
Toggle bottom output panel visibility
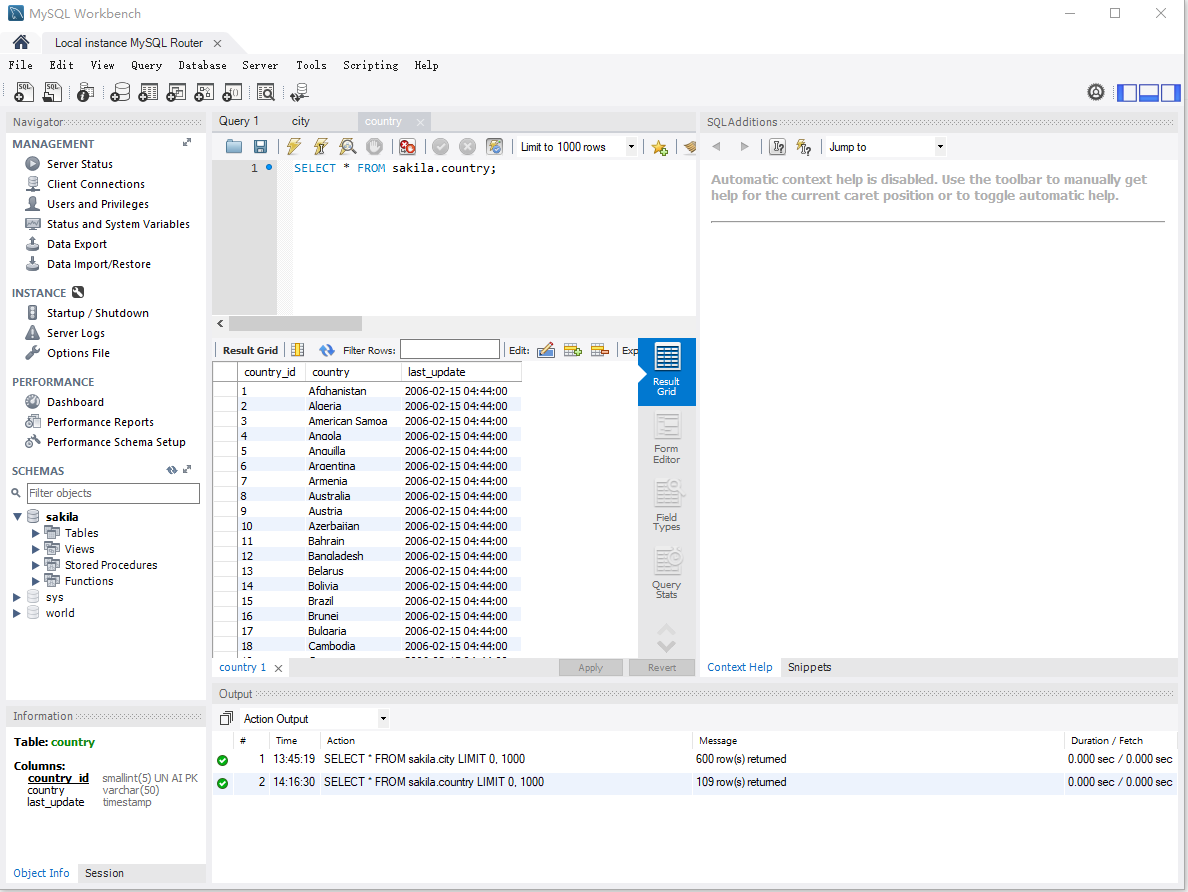click(1149, 92)
